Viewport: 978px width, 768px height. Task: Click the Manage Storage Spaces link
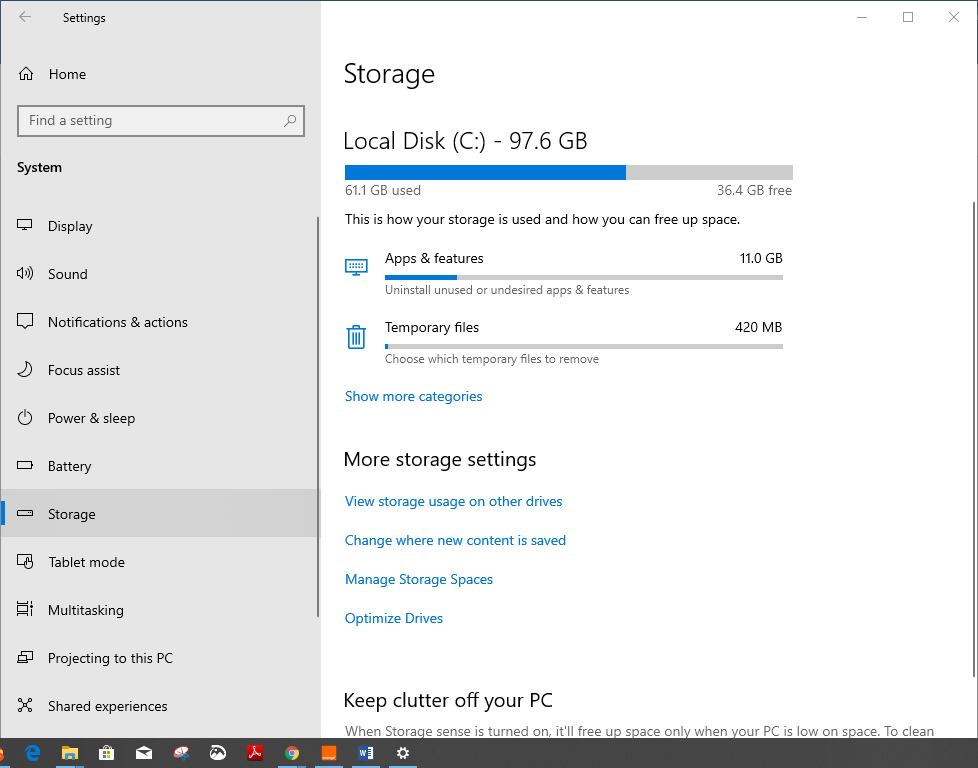[x=418, y=580]
